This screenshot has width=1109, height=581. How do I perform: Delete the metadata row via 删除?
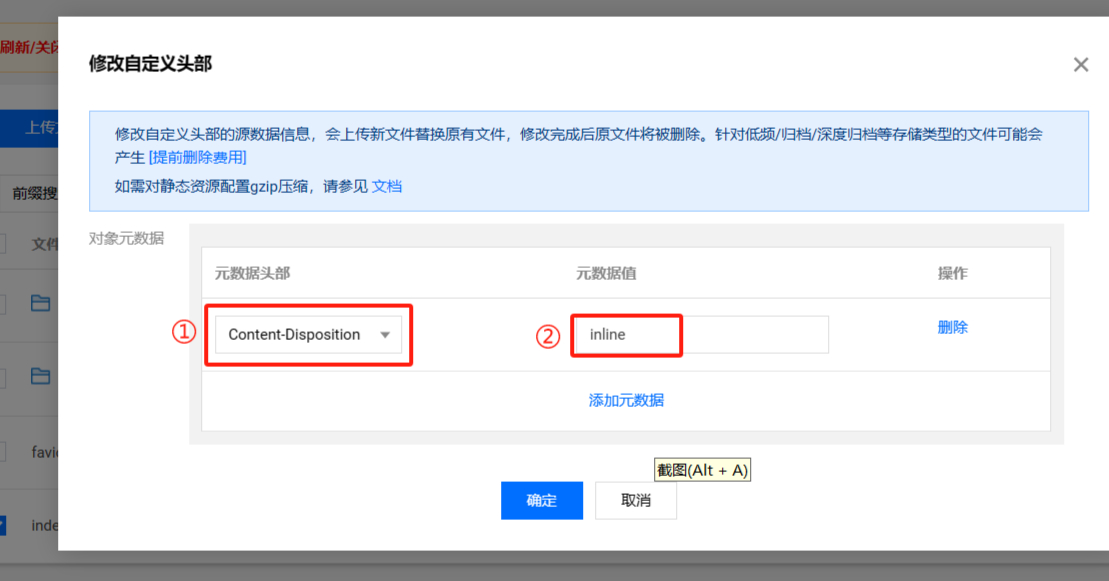click(951, 326)
